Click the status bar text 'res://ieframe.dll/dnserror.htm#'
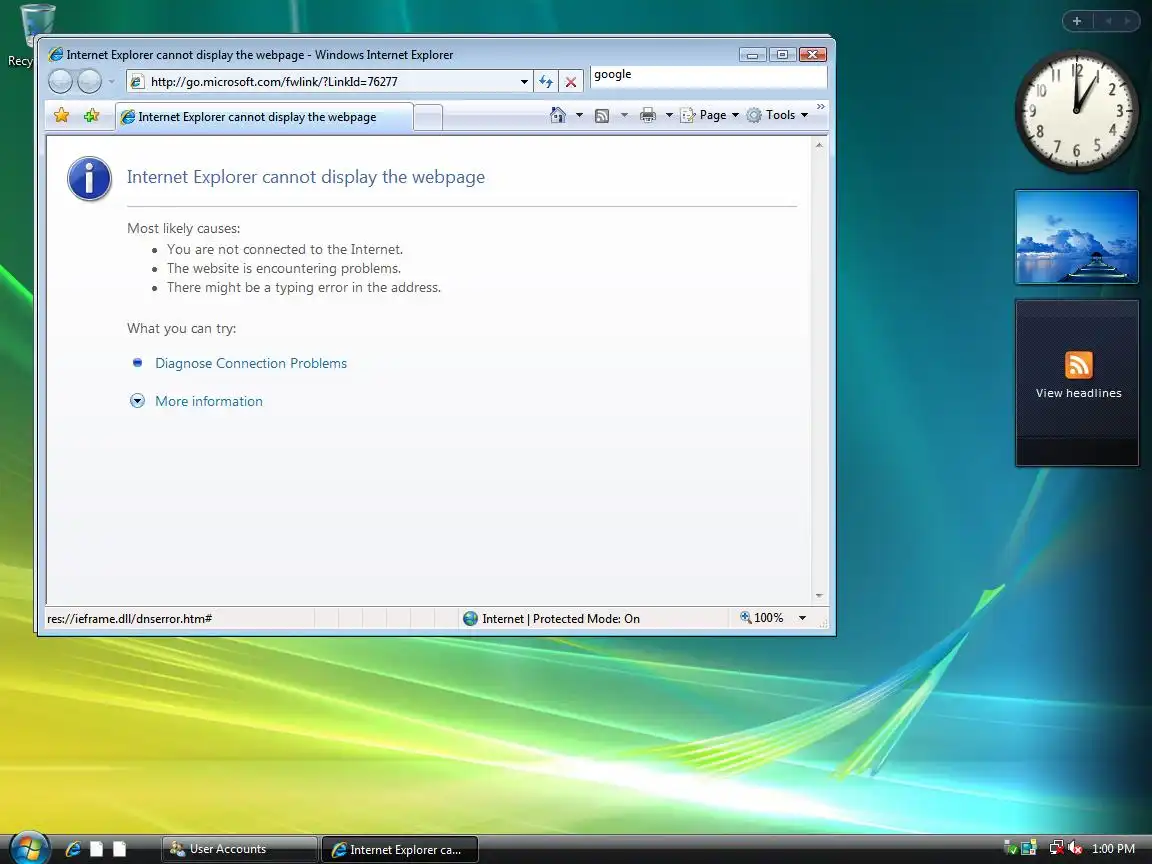Viewport: 1152px width, 864px height. [x=129, y=619]
